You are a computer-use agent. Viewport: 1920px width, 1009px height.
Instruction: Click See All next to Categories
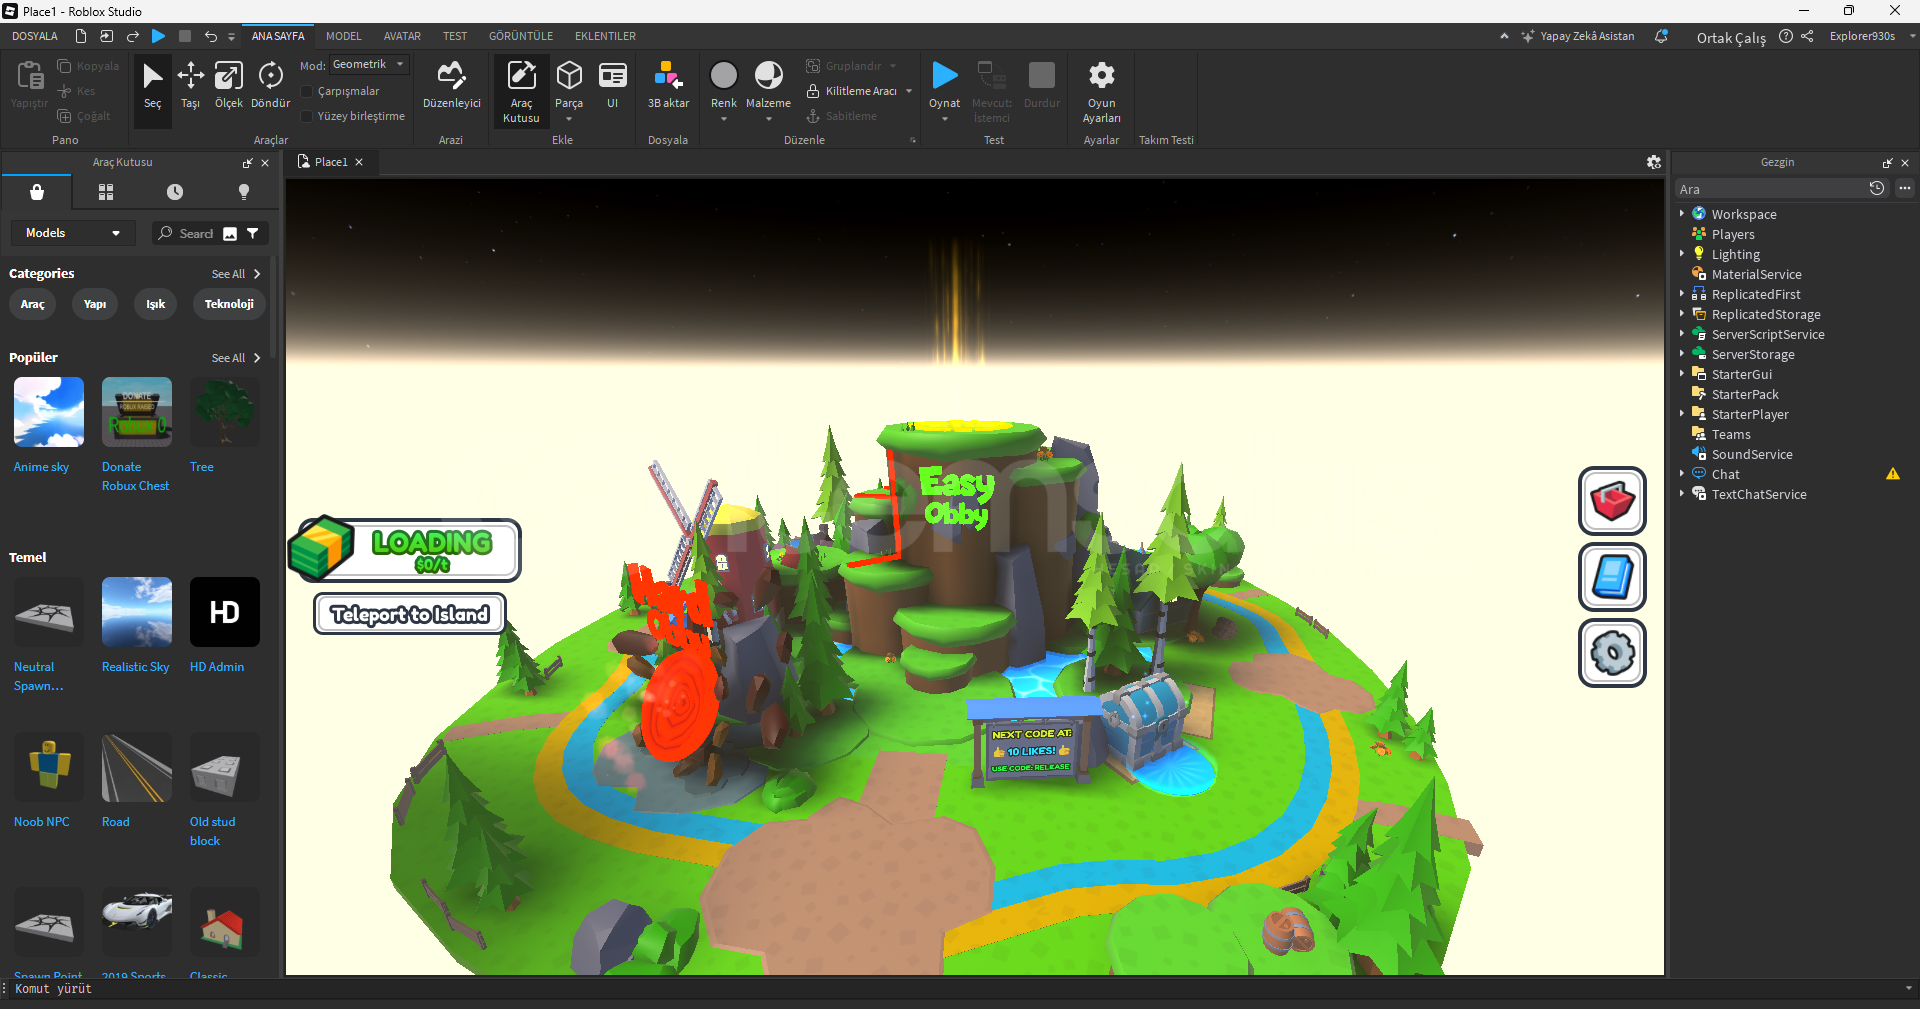(x=236, y=274)
